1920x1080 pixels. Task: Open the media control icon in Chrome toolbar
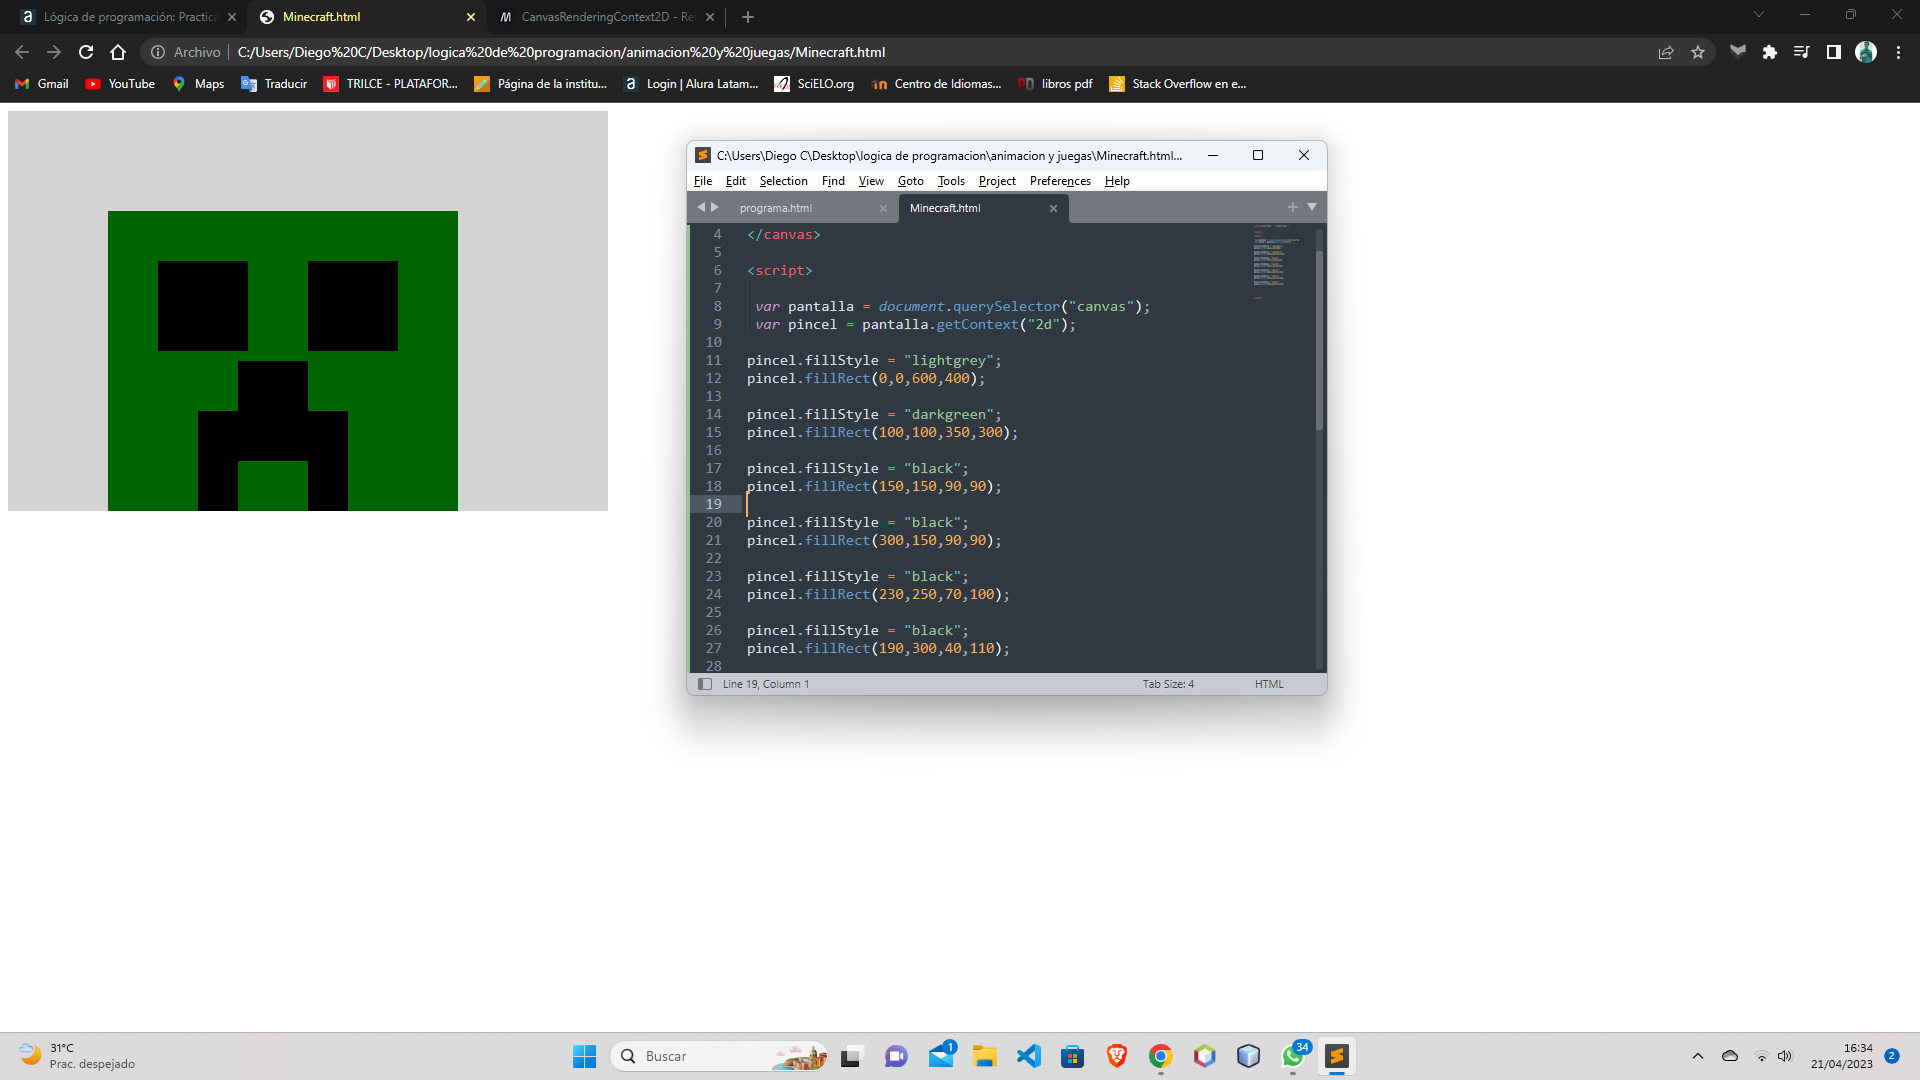click(1802, 52)
